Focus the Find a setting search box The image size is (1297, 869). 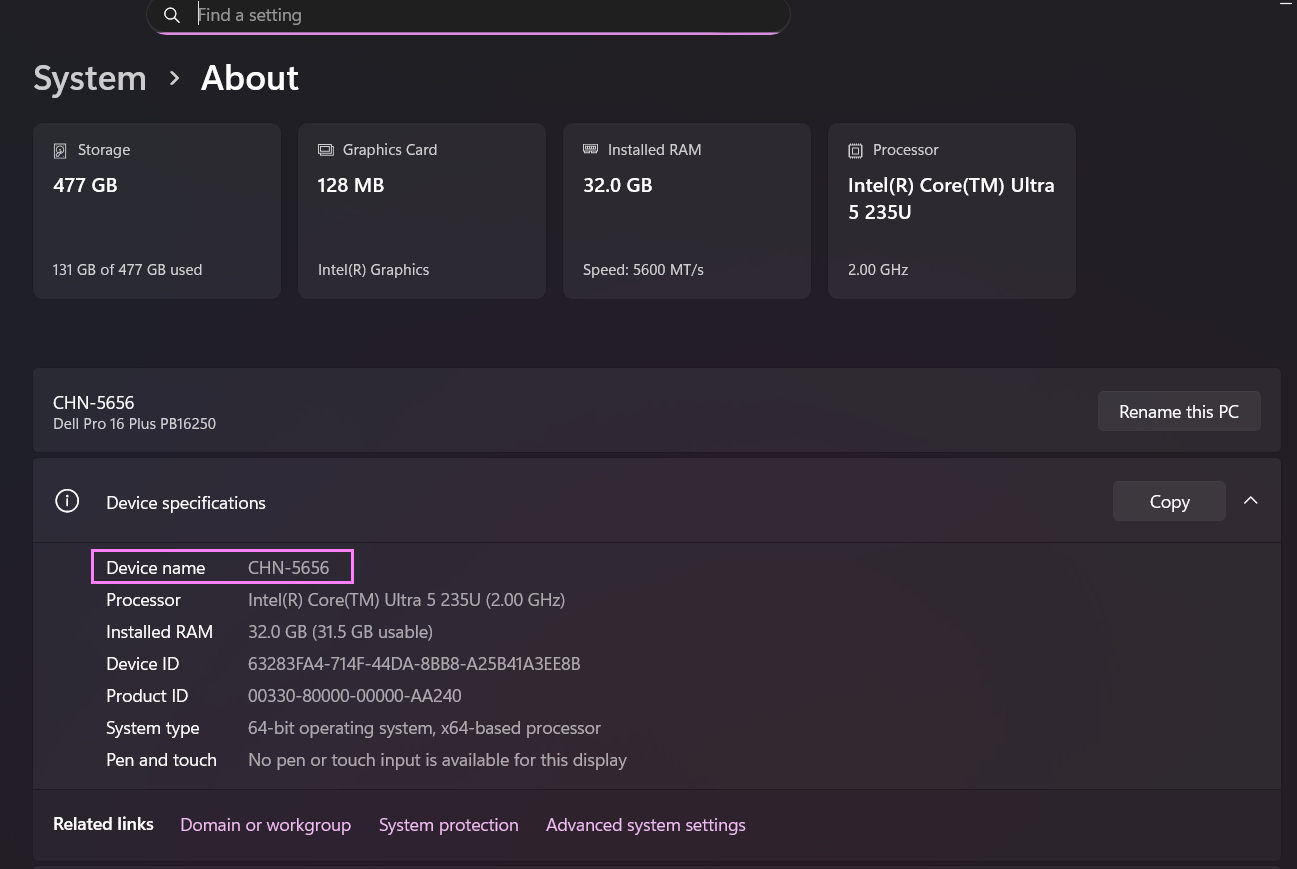pos(468,15)
